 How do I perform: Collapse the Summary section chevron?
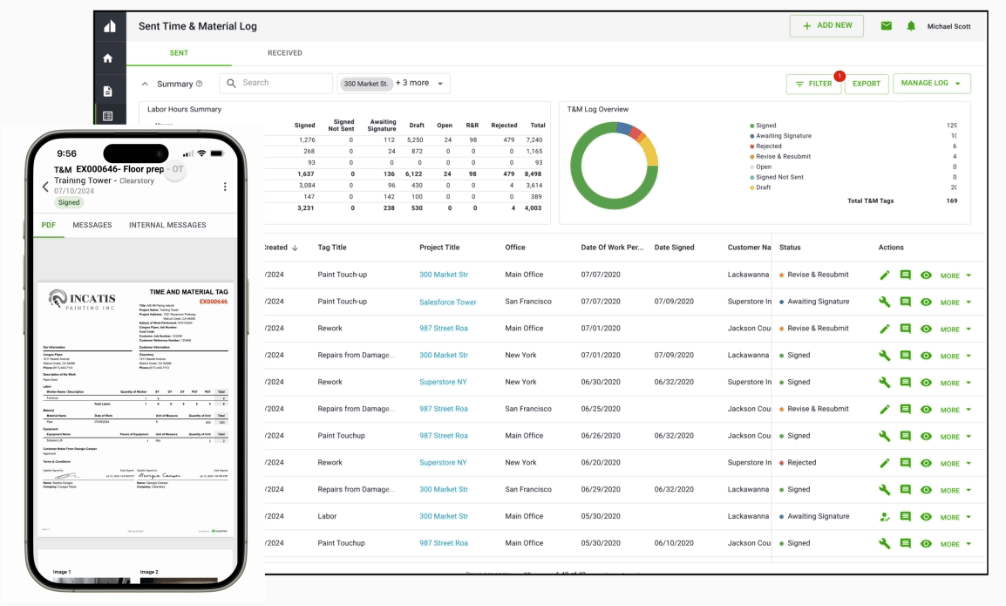145,84
